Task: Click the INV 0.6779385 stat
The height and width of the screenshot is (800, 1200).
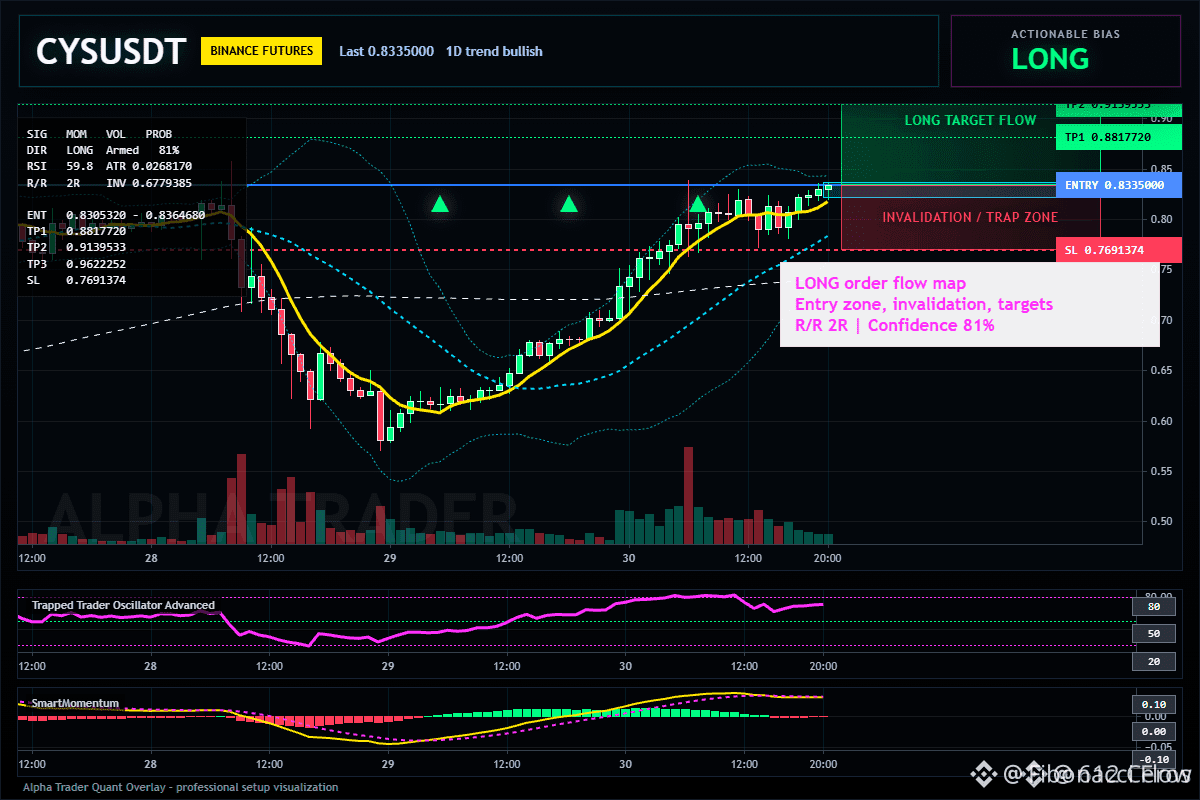Action: (x=149, y=183)
